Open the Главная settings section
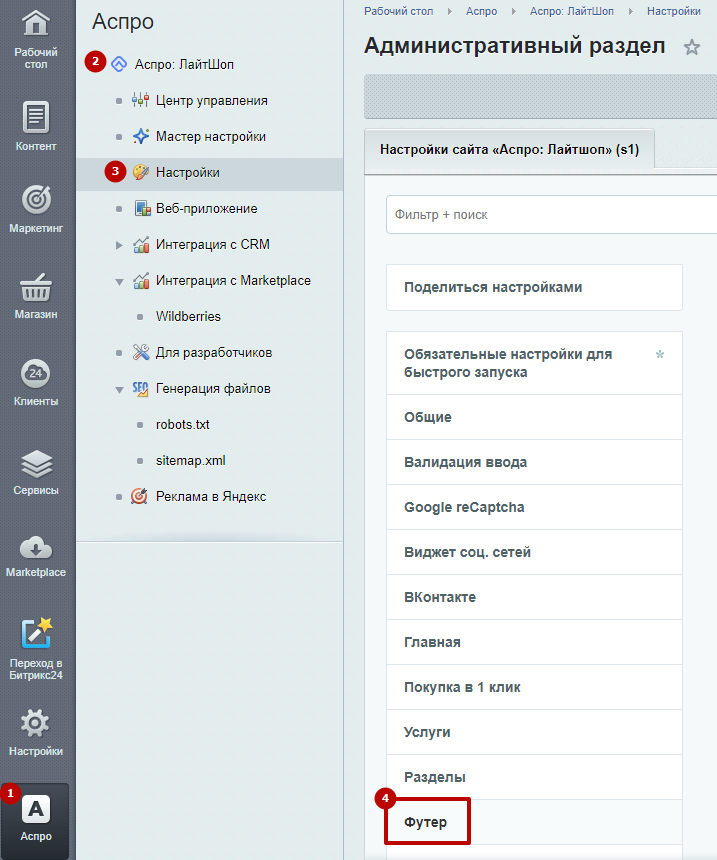The image size is (717, 860). [534, 642]
